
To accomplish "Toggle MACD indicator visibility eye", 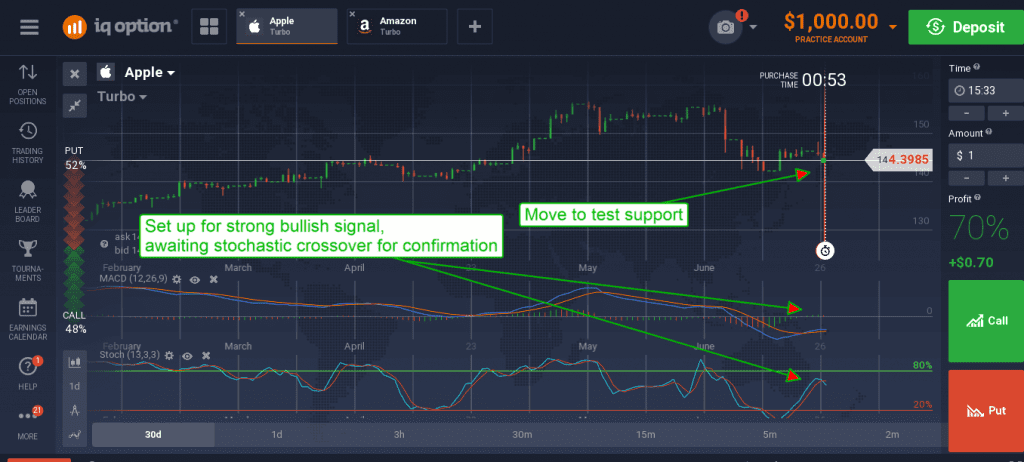I will coord(195,279).
